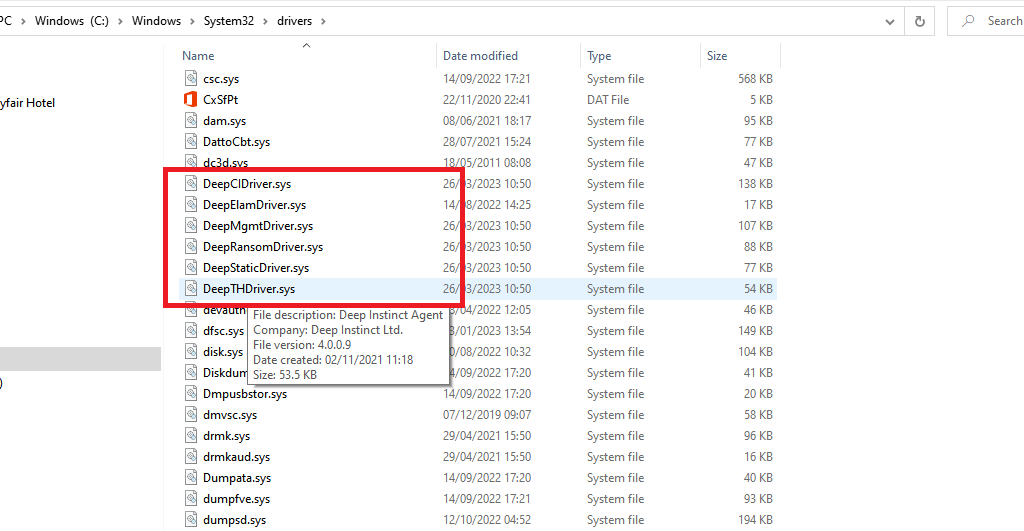Click the csc.sys file icon
The height and width of the screenshot is (531, 1024).
(x=191, y=78)
